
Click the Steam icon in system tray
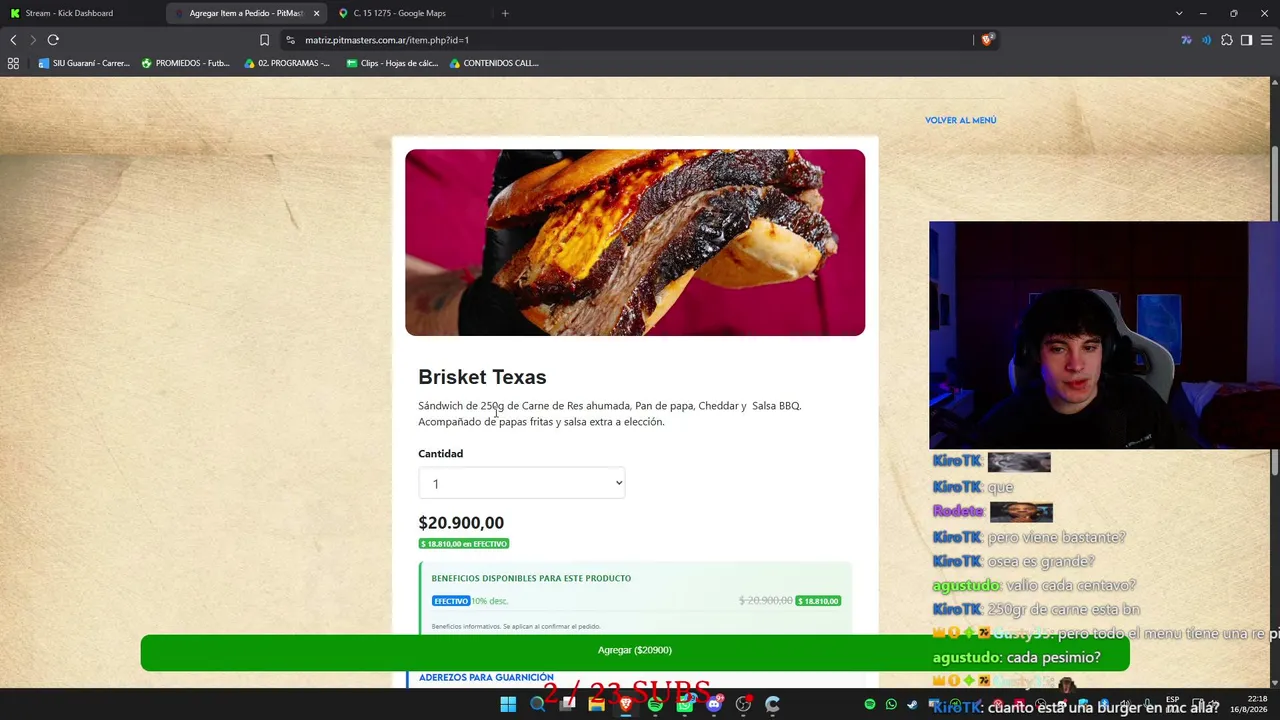click(912, 705)
